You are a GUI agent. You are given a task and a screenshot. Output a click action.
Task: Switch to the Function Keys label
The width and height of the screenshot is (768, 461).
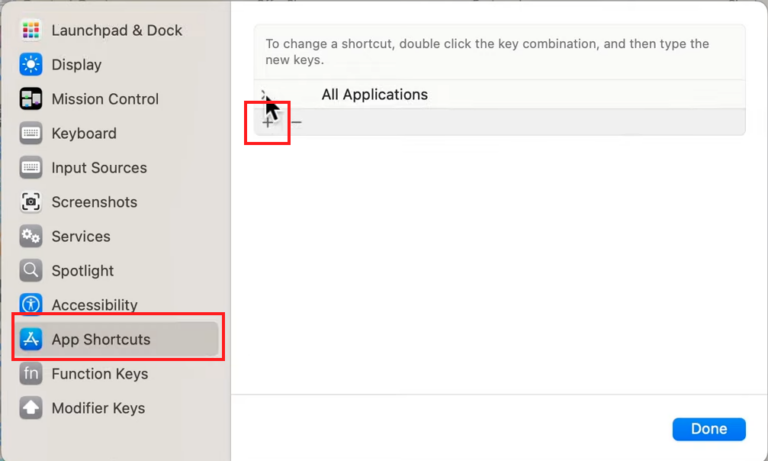point(100,374)
